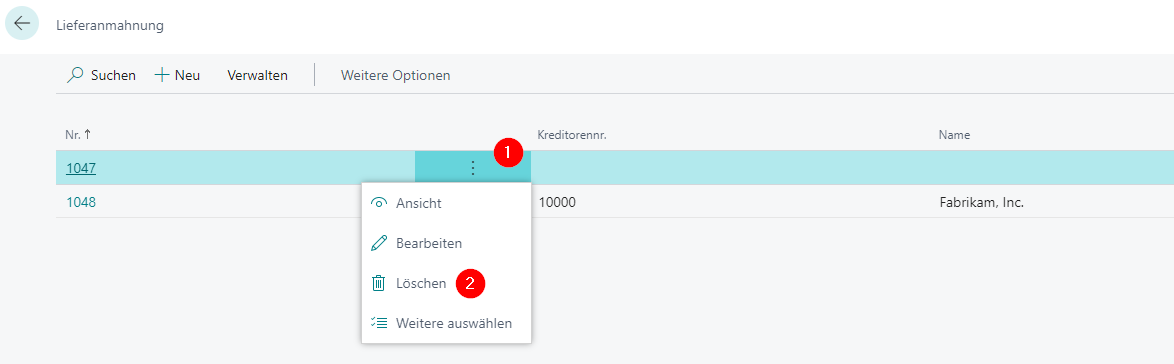Click the plus icon for Neu
The width and height of the screenshot is (1174, 364).
coord(162,75)
